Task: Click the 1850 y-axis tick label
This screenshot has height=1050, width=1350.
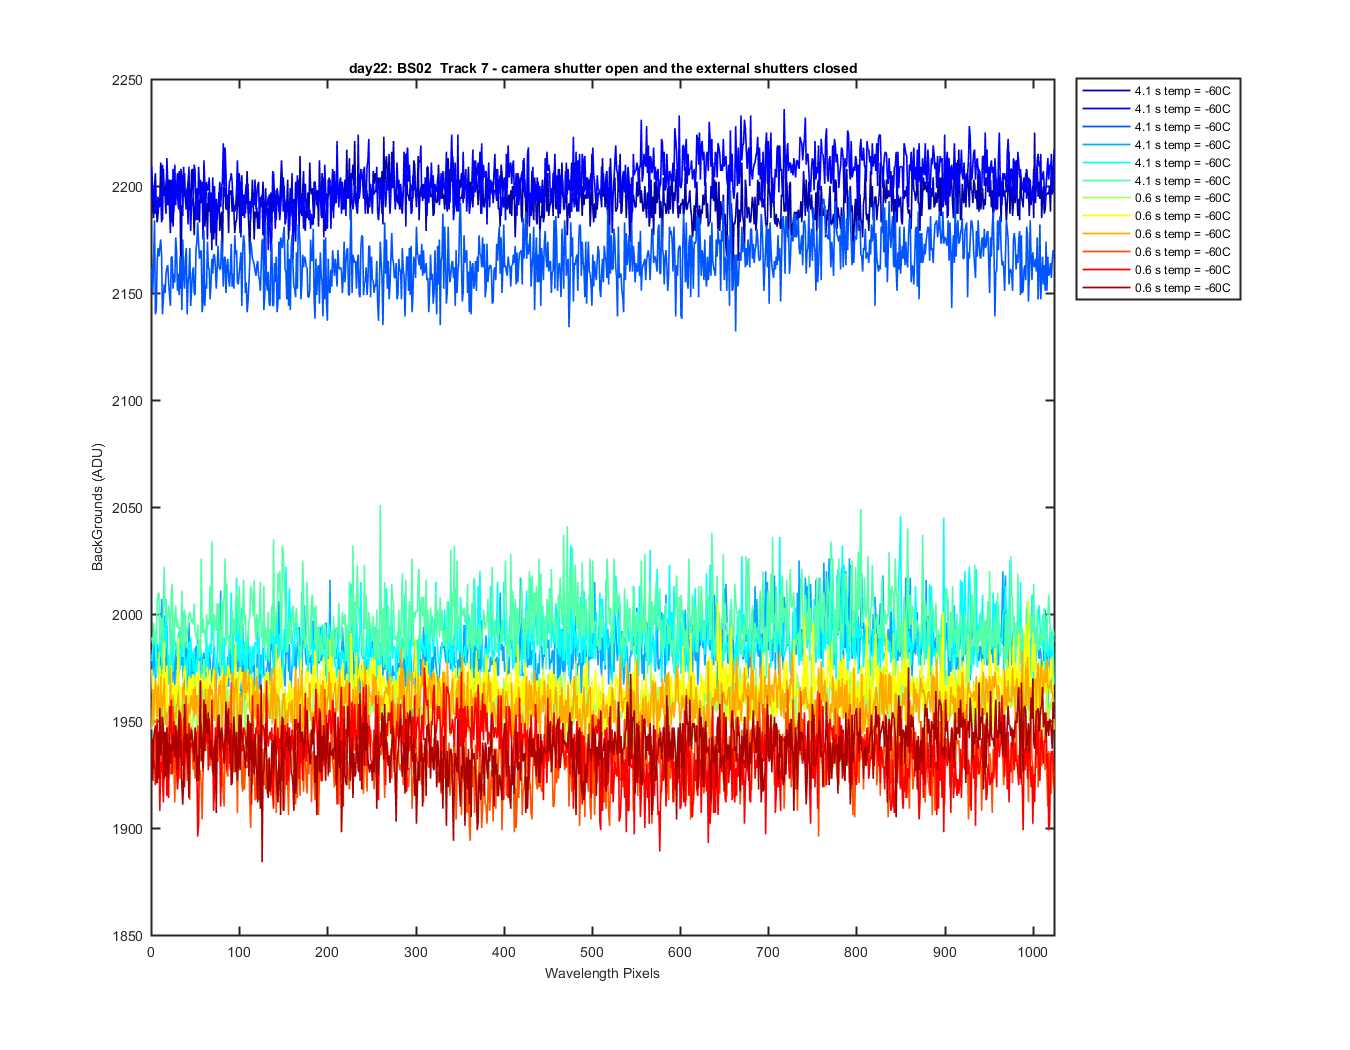Action: click(128, 936)
